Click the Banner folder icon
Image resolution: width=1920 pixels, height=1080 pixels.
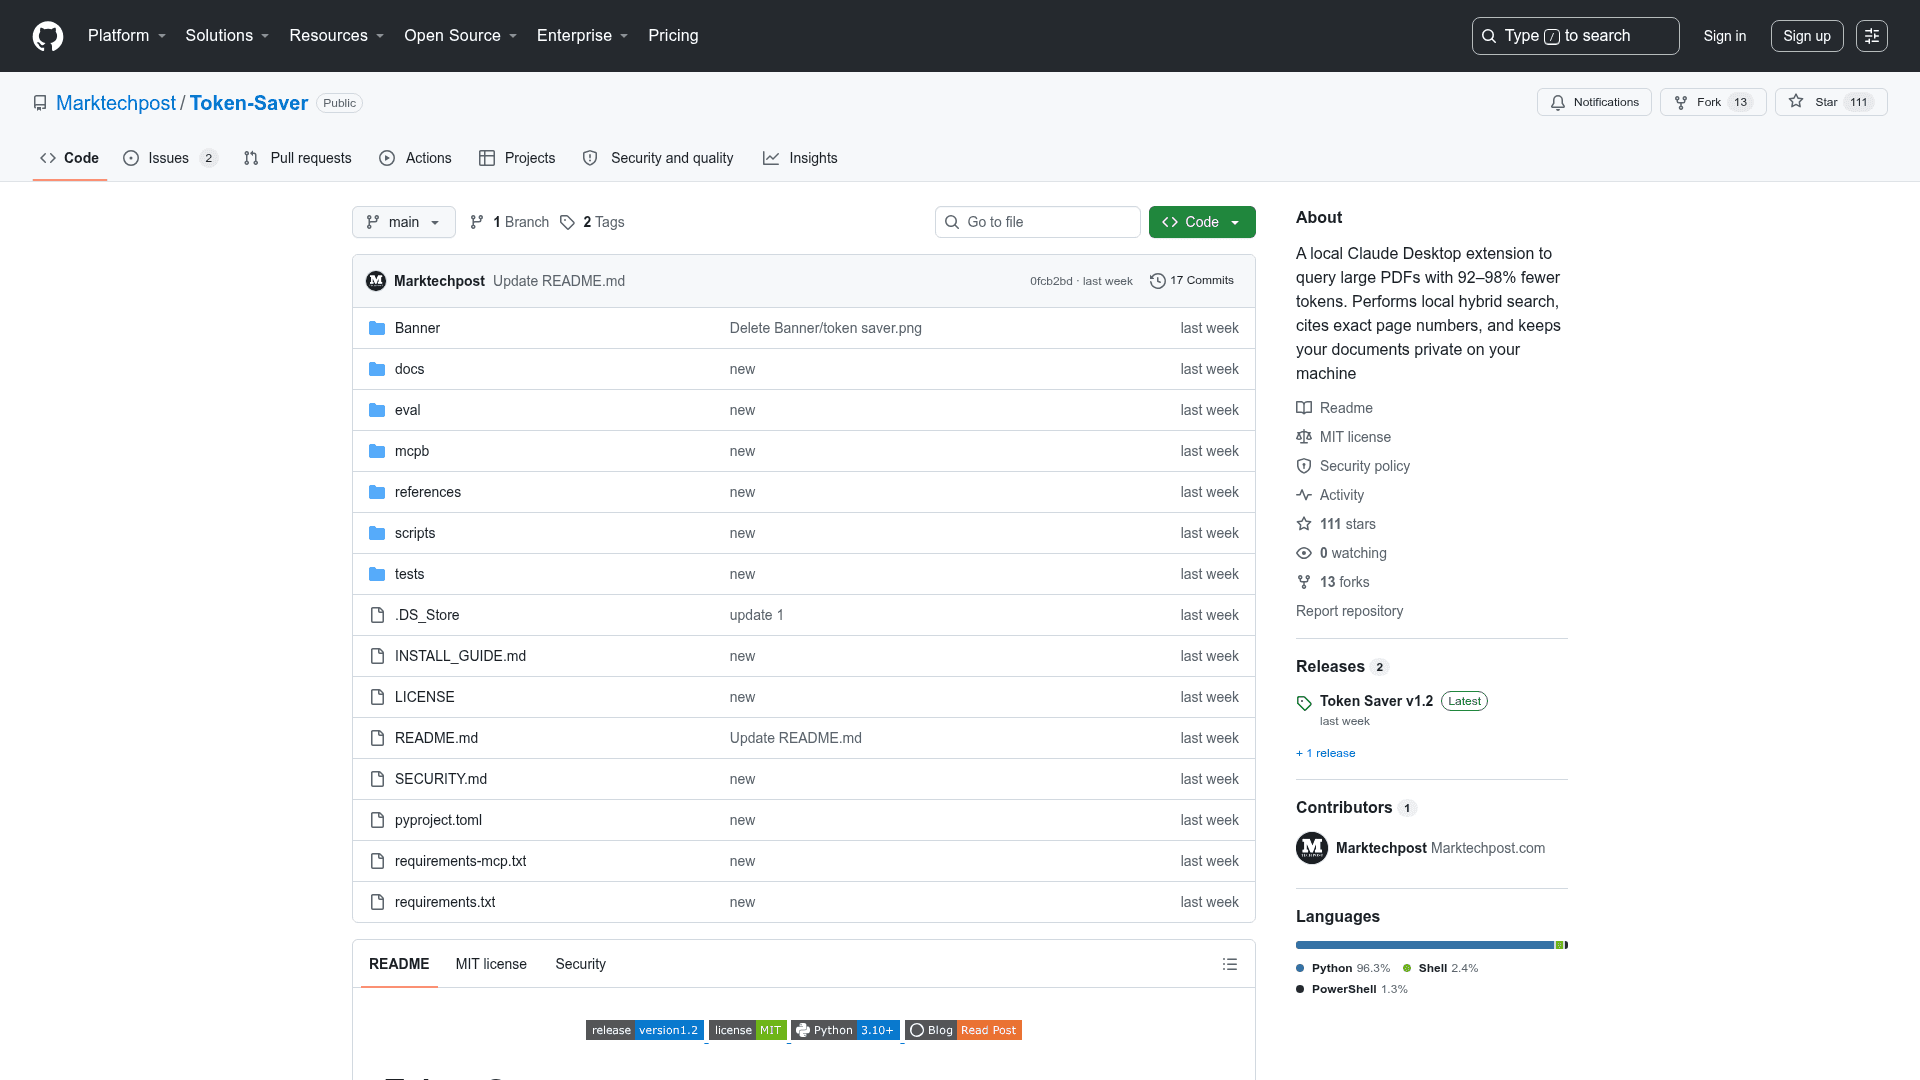(377, 328)
